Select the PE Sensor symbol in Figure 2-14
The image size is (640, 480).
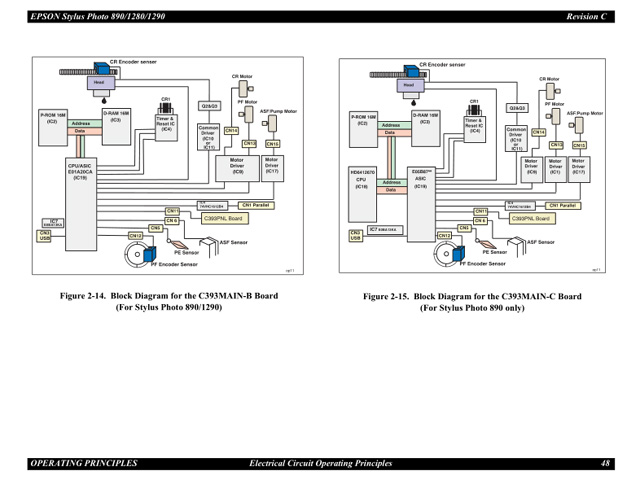(x=177, y=243)
